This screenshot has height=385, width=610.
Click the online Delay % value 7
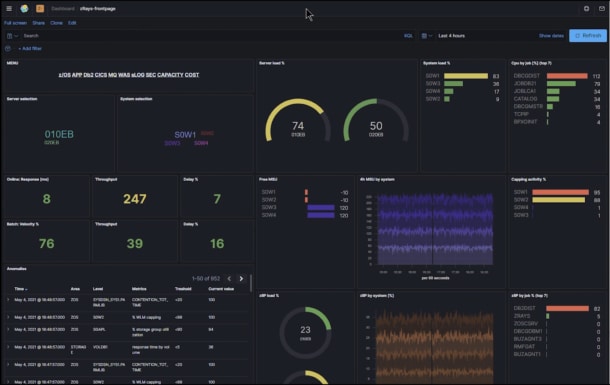point(217,199)
